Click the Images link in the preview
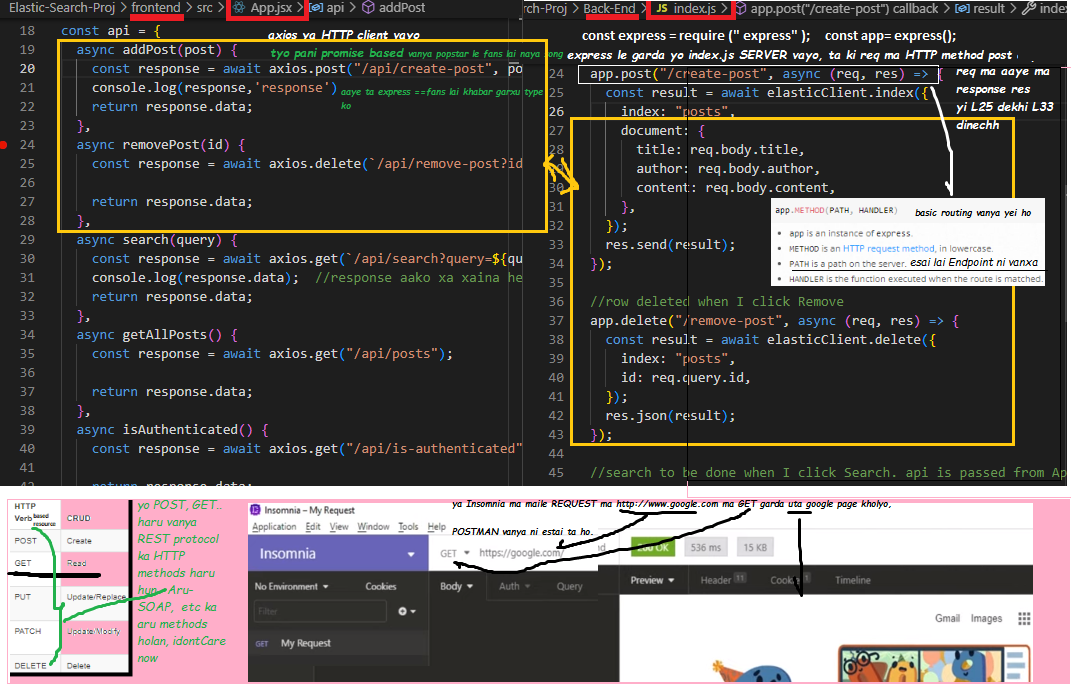This screenshot has width=1071, height=684. (986, 618)
